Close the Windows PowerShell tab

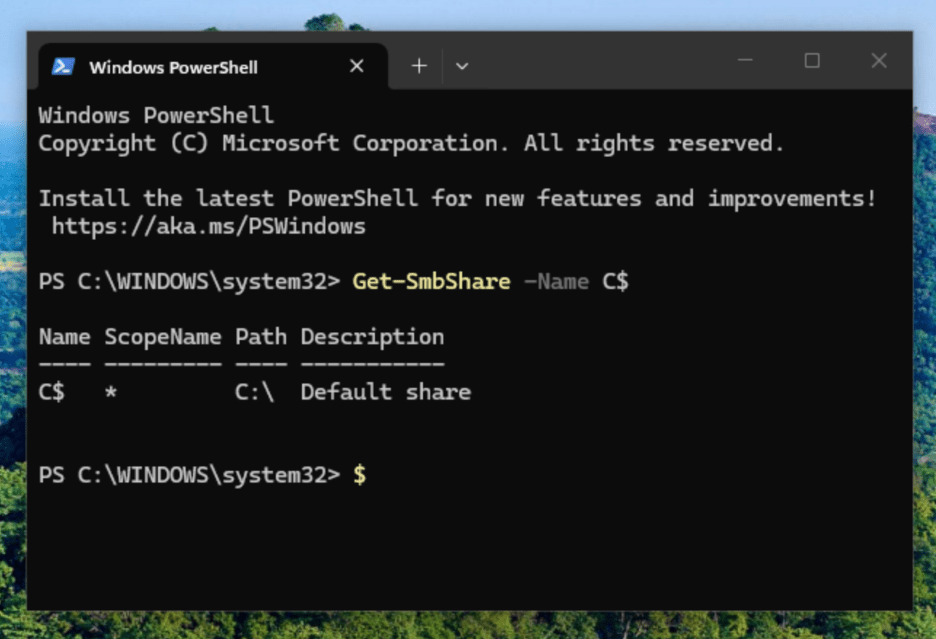[x=356, y=66]
